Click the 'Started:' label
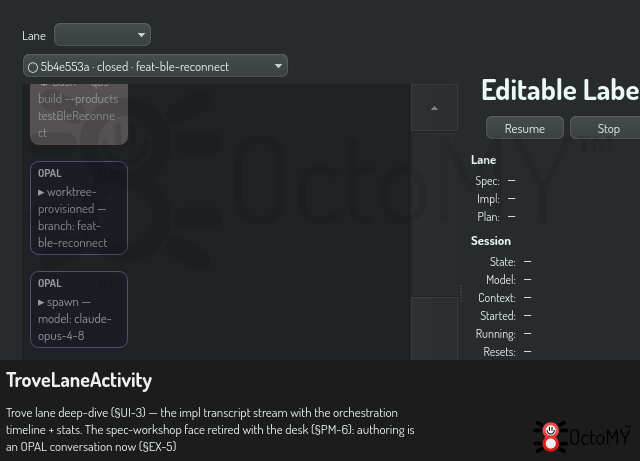 coord(498,316)
